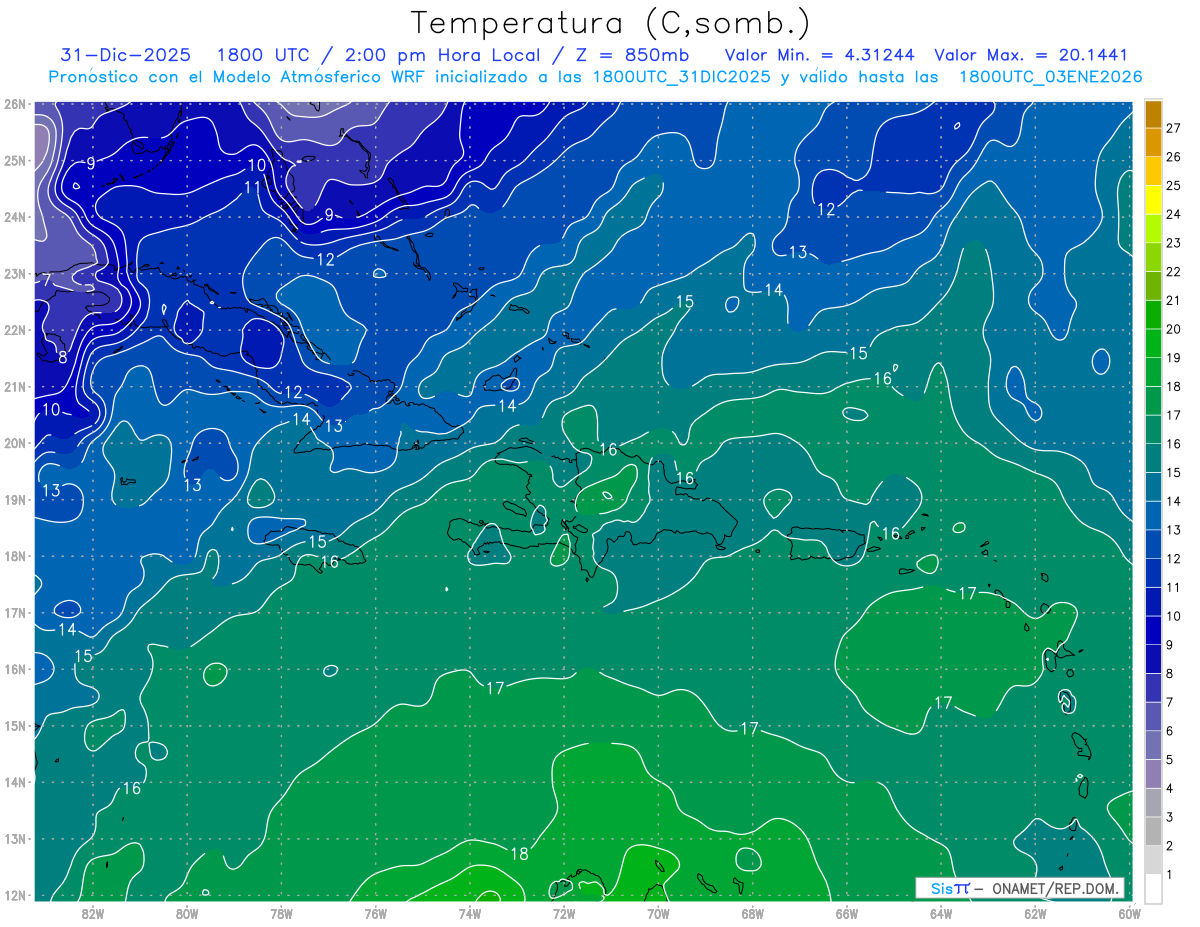
Task: Select the 'Valor Min. = 4.31244' text
Action: 822,55
